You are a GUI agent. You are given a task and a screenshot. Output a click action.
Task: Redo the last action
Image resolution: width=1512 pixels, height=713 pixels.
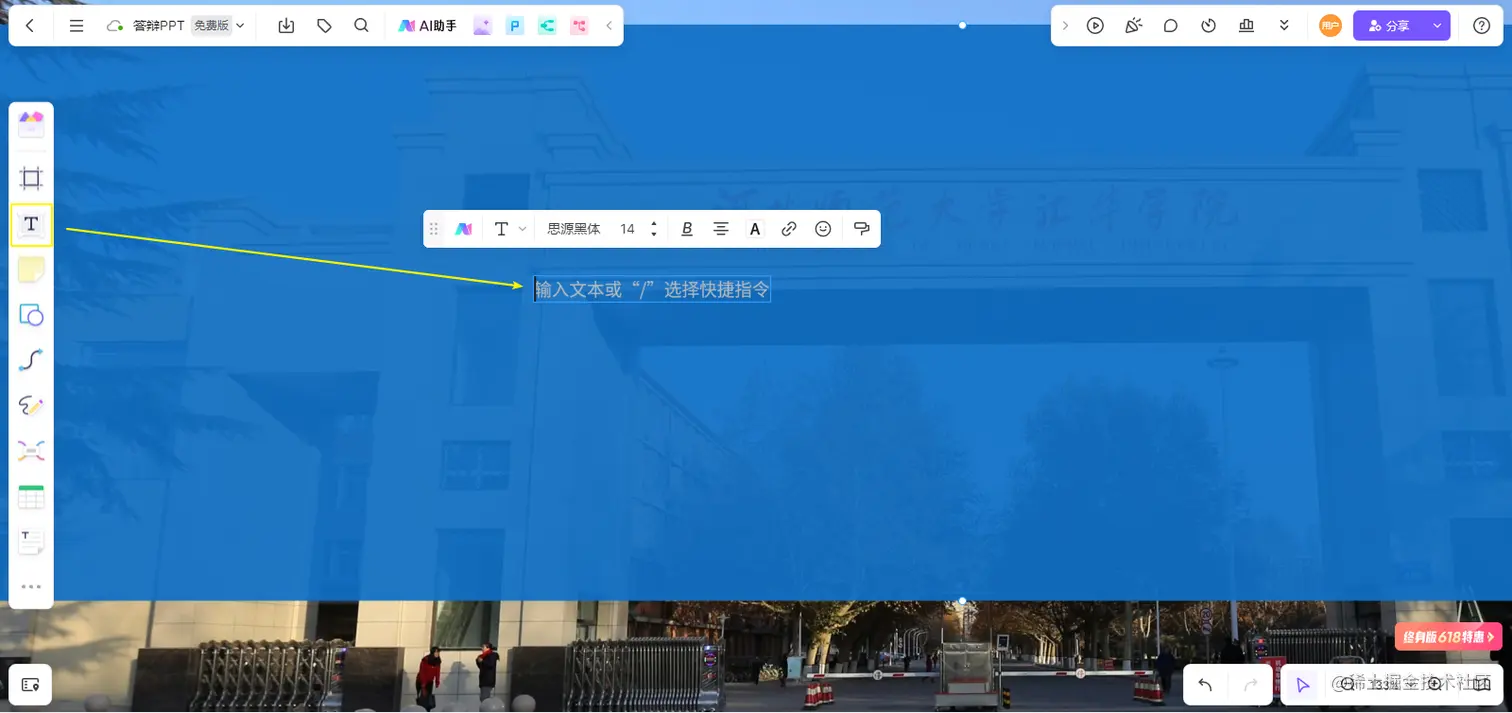1250,685
